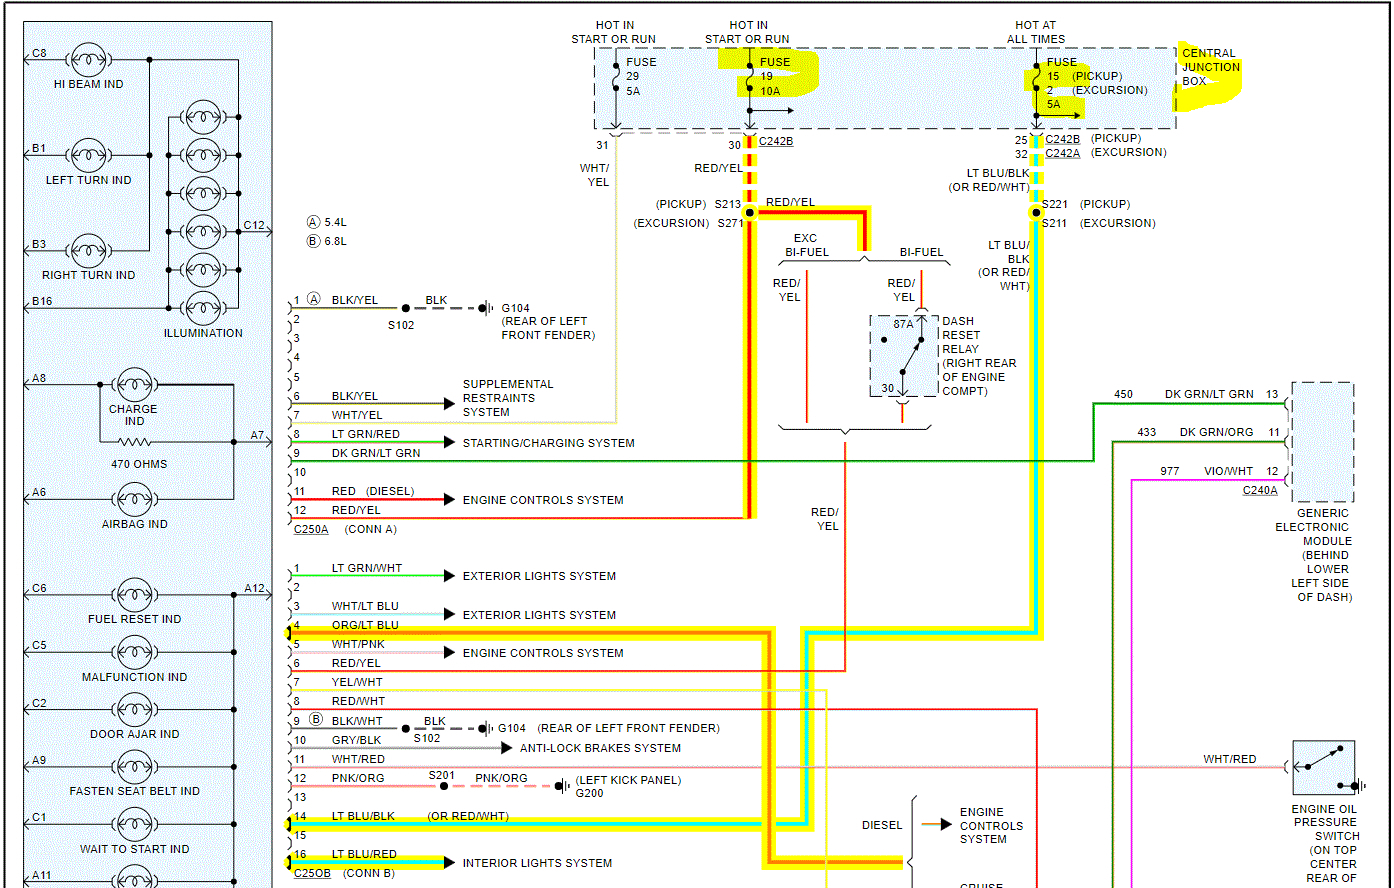
Task: Click the MALFUNCTION IND lamp symbol
Action: (133, 652)
